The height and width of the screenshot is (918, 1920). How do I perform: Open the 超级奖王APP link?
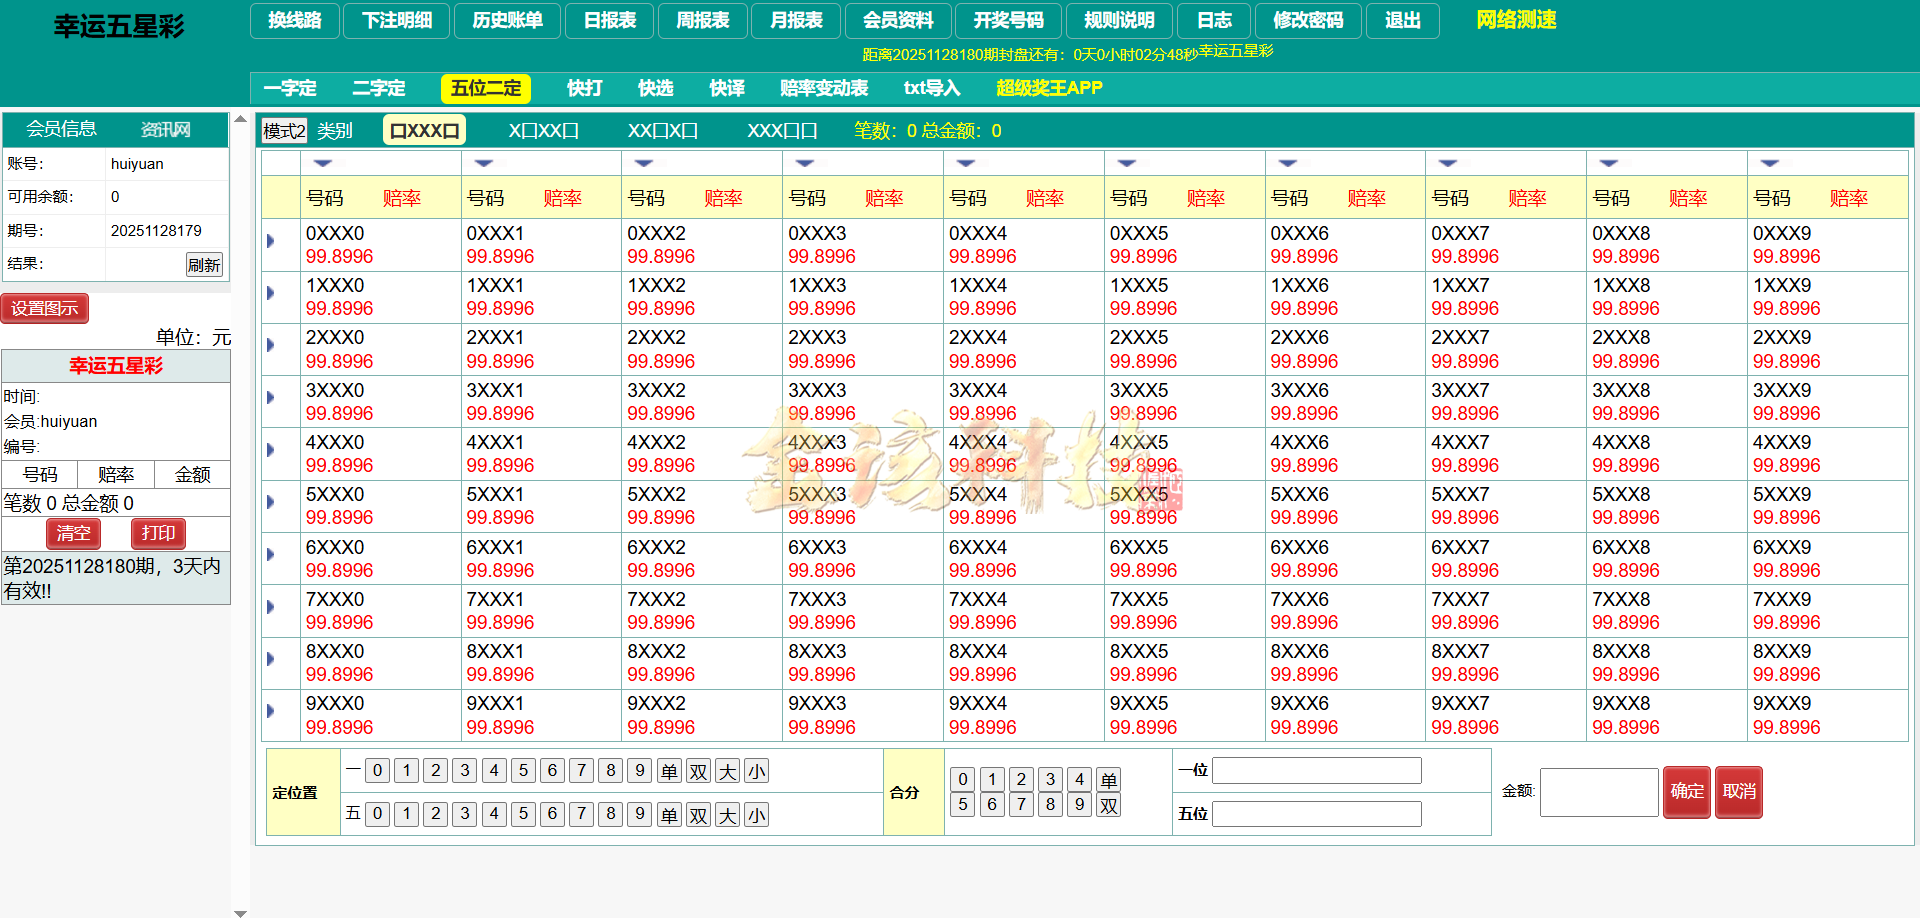pyautogui.click(x=1047, y=88)
